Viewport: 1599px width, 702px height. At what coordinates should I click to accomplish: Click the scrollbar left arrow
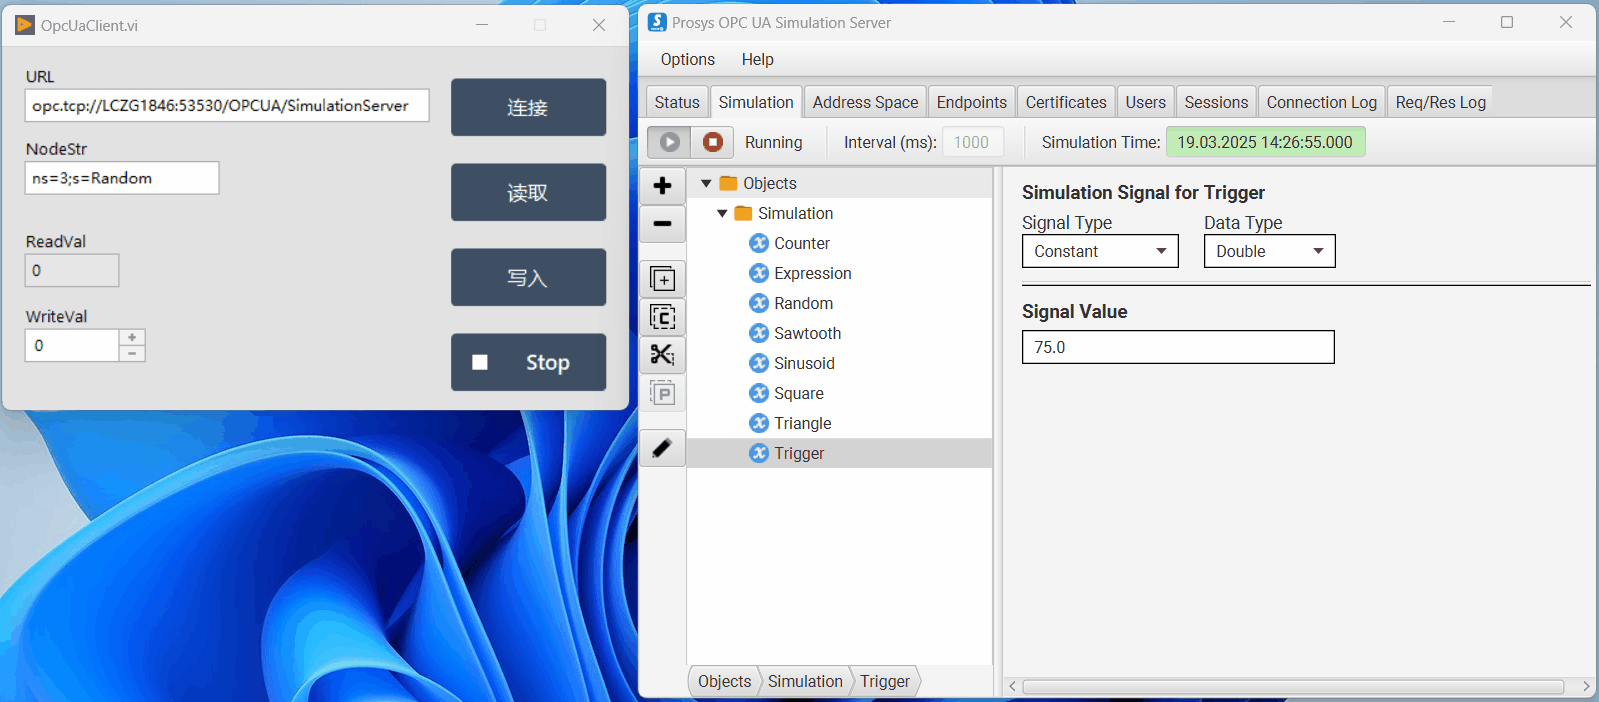click(x=1013, y=686)
